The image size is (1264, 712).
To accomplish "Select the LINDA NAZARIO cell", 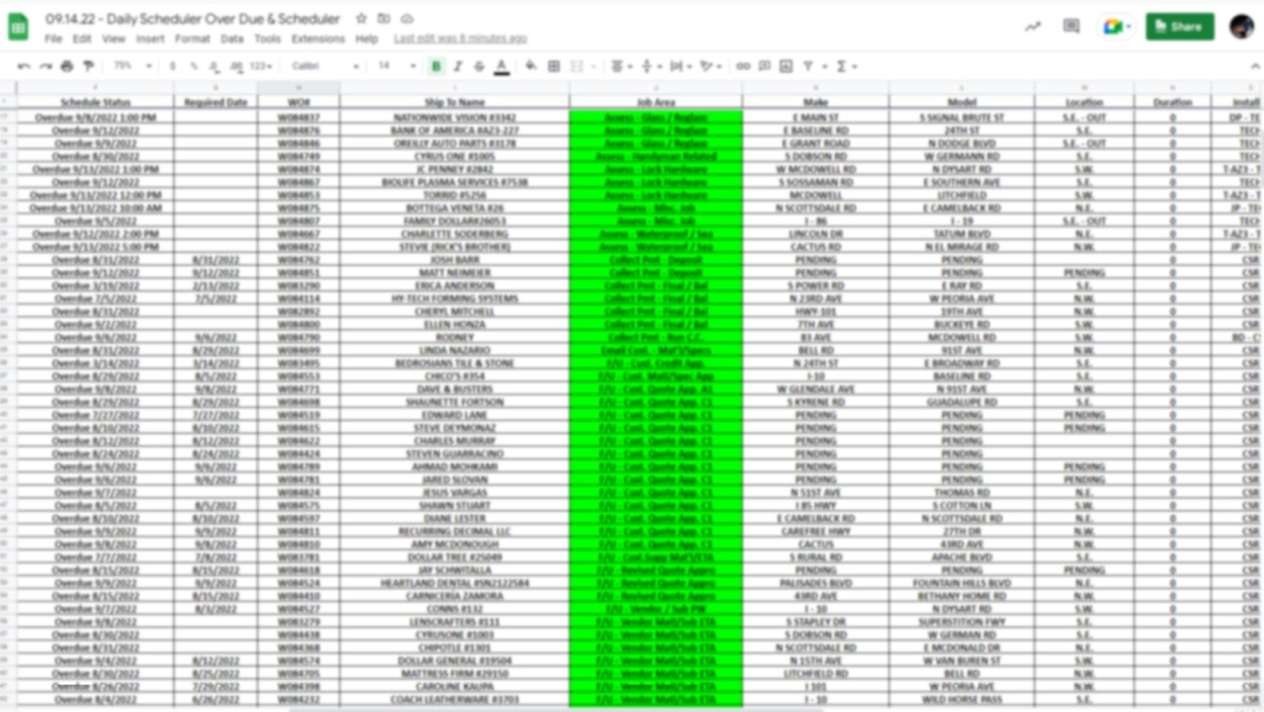I will 455,351.
